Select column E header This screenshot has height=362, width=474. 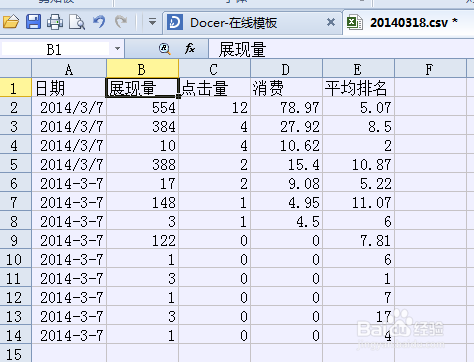[358, 69]
